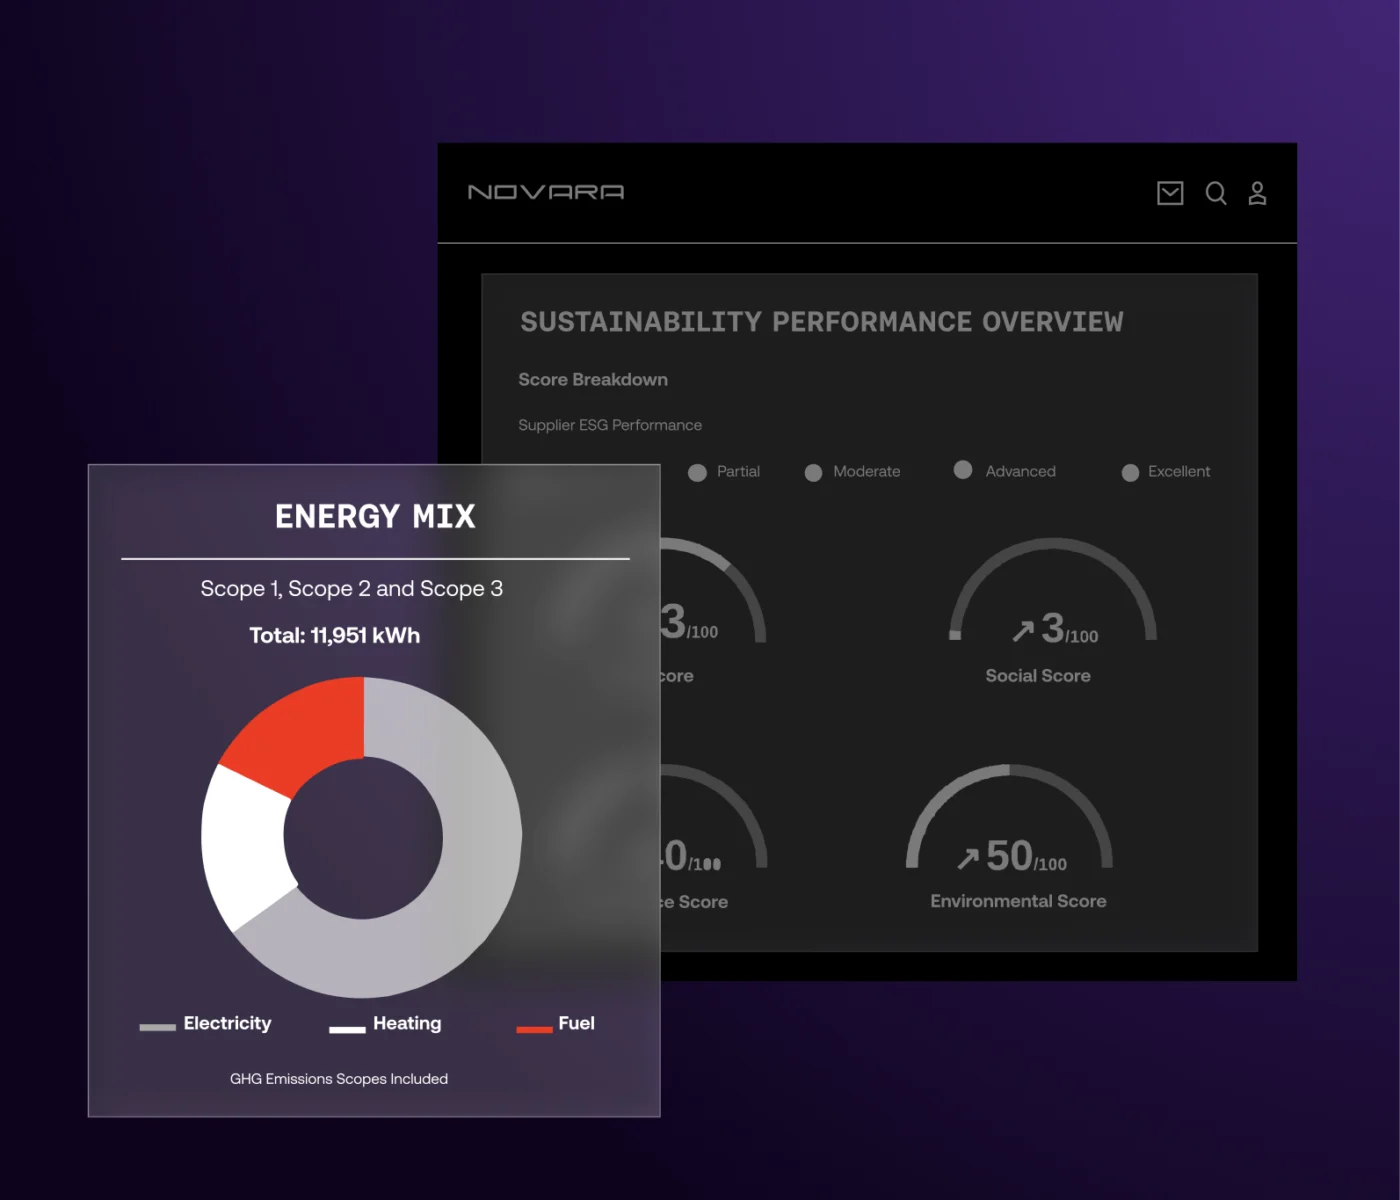This screenshot has width=1400, height=1200.
Task: Click the 'Heating' legend label
Action: point(407,1023)
